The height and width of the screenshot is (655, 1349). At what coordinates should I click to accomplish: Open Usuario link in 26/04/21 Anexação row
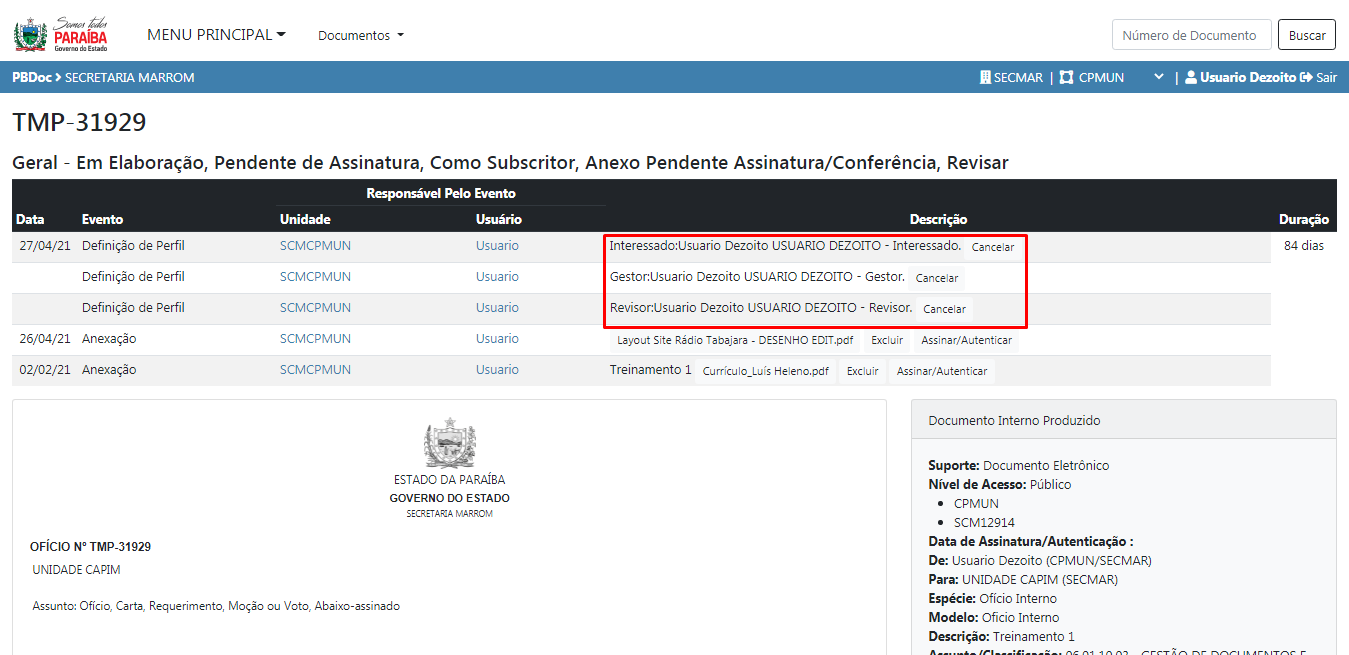point(497,339)
